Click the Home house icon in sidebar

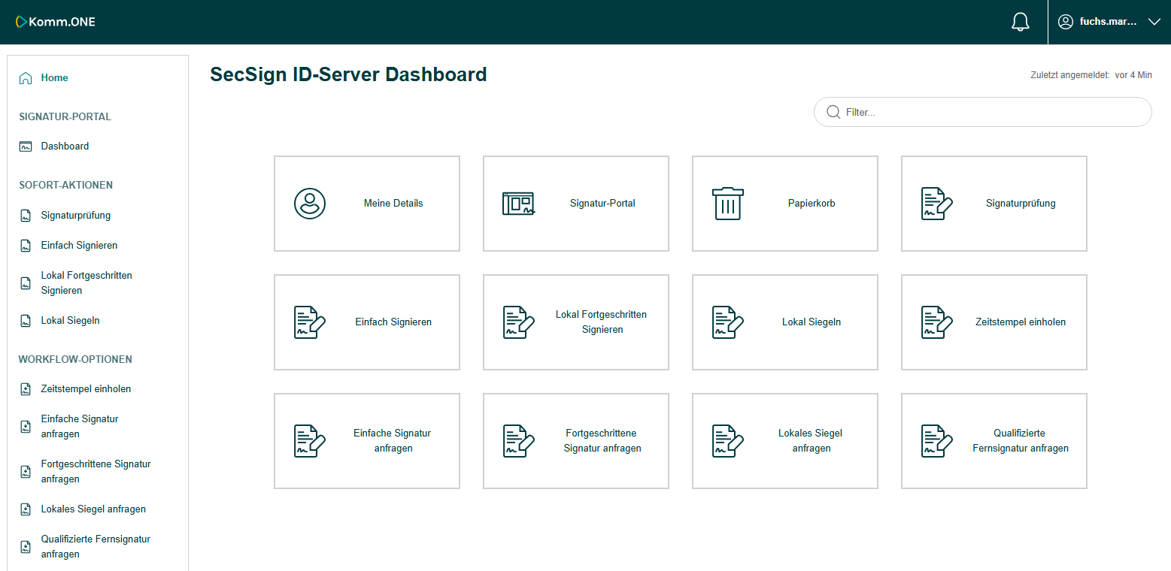pos(25,78)
